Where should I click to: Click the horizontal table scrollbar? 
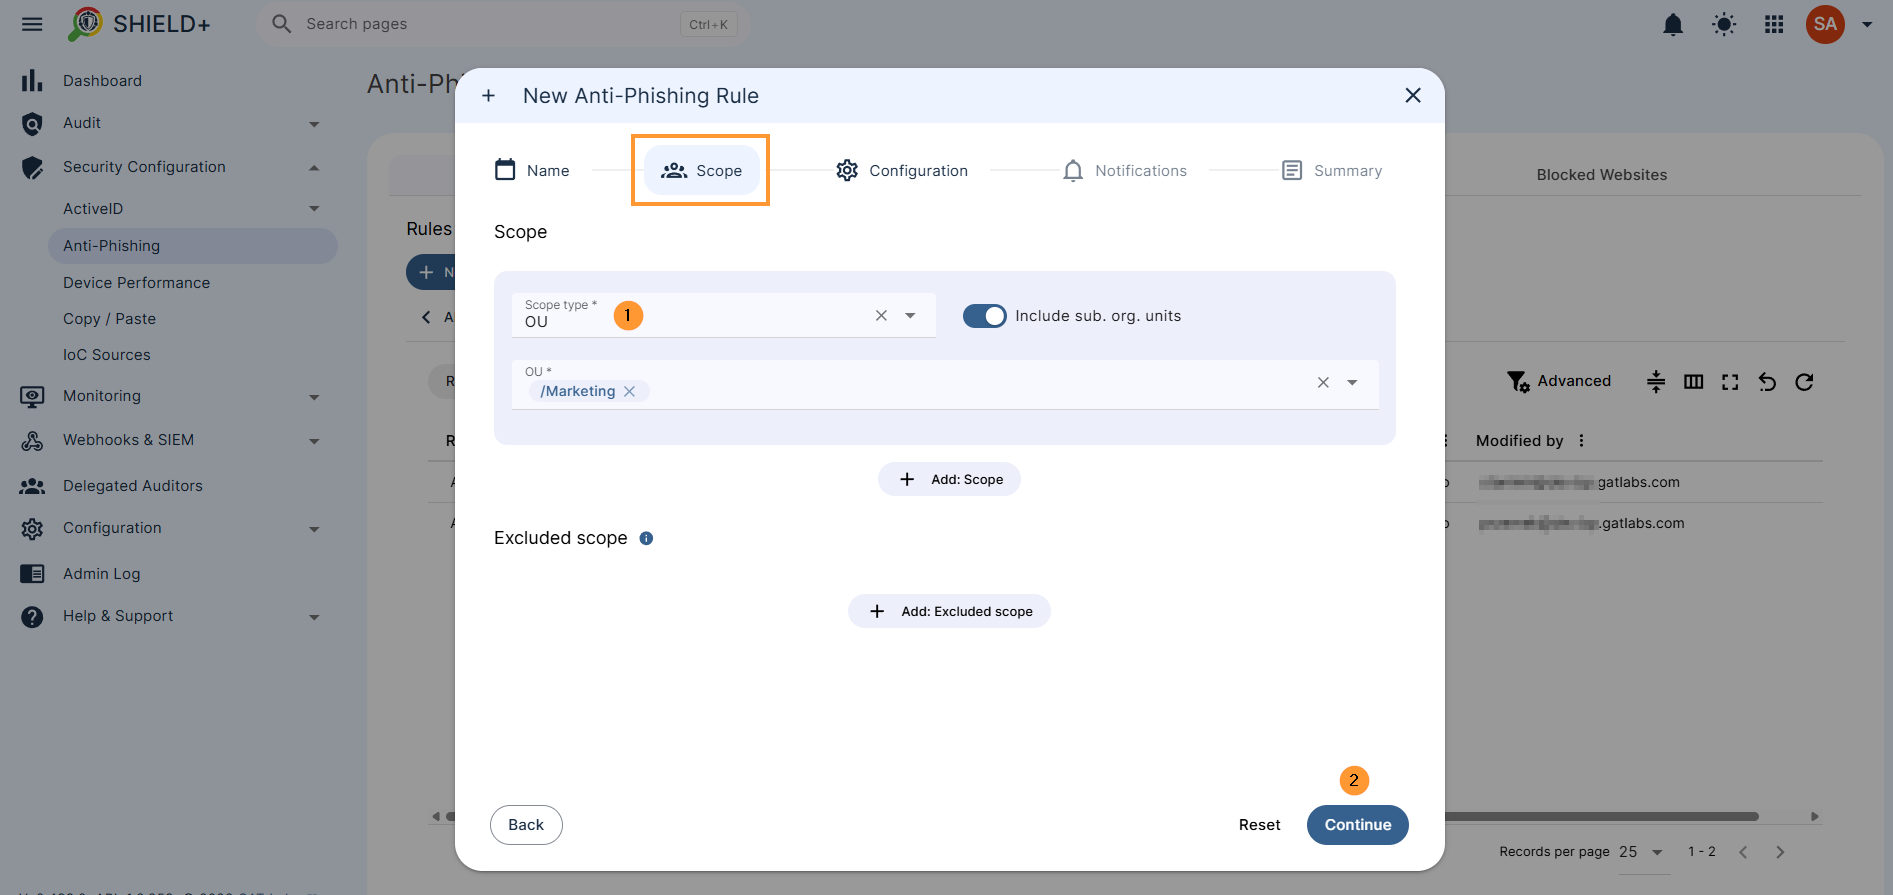click(x=1602, y=816)
